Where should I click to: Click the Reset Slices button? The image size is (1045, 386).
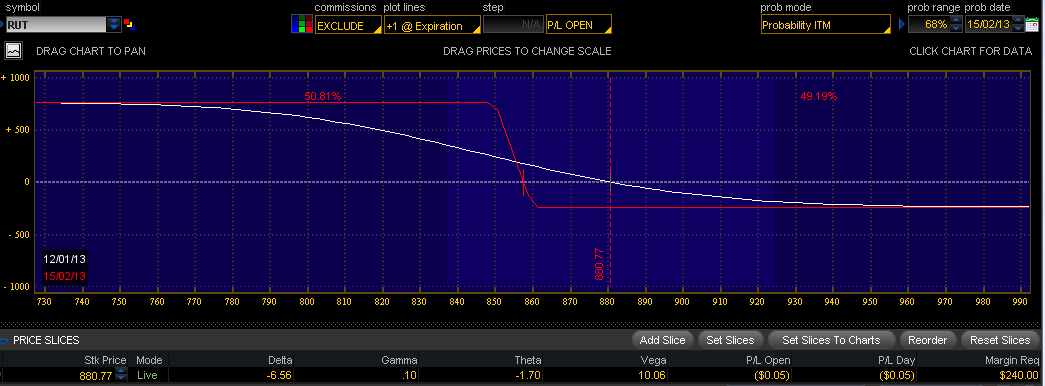(1000, 340)
